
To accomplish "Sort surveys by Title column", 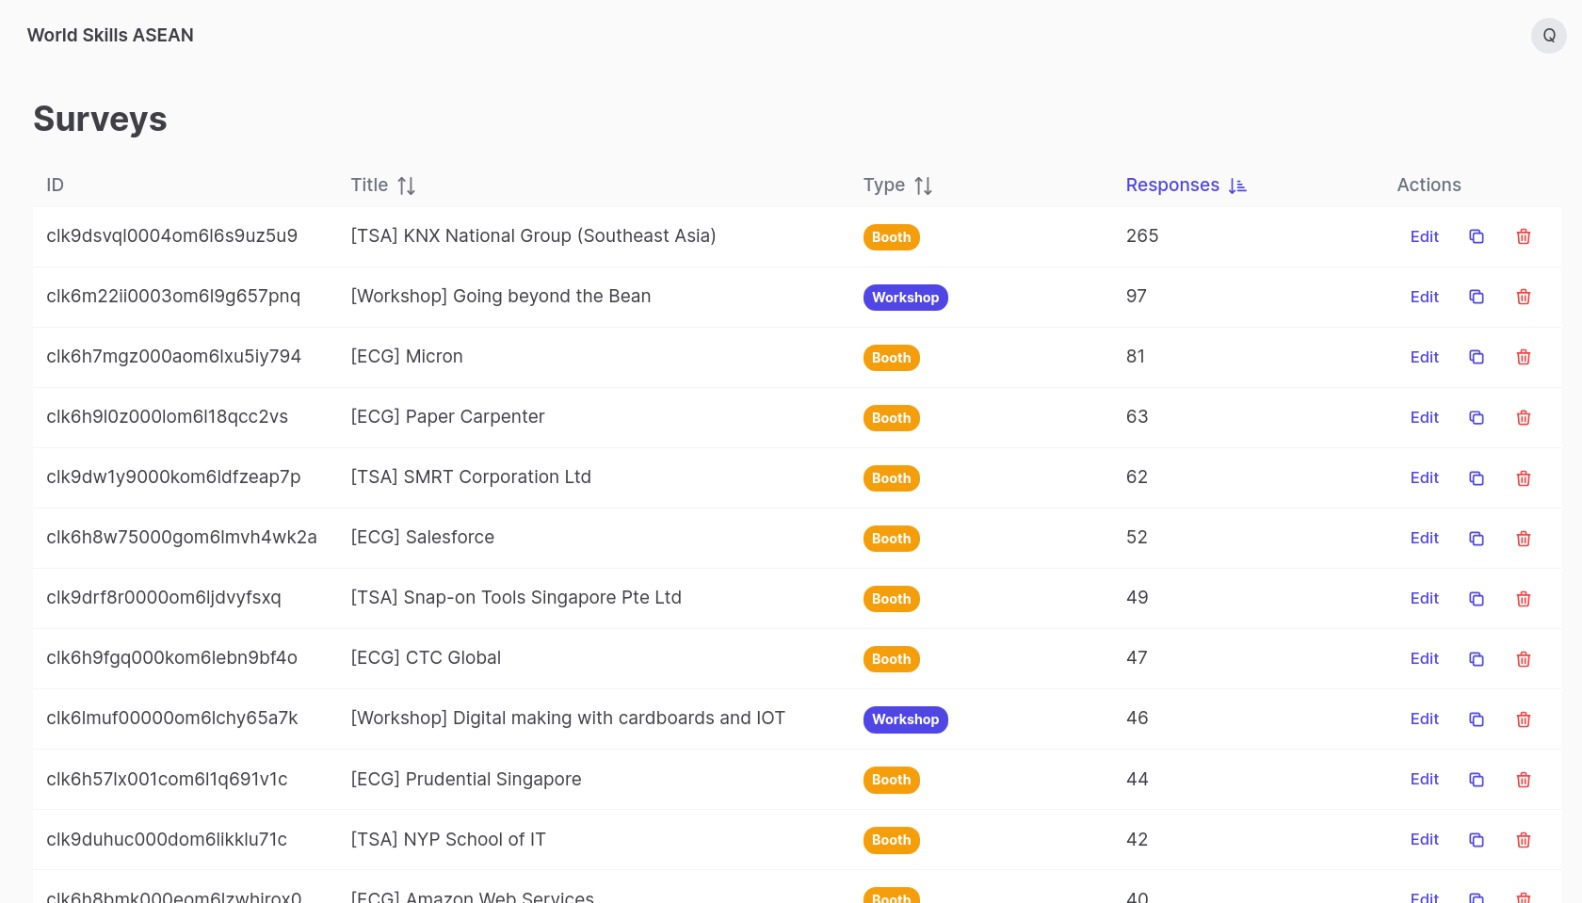I will coord(405,186).
